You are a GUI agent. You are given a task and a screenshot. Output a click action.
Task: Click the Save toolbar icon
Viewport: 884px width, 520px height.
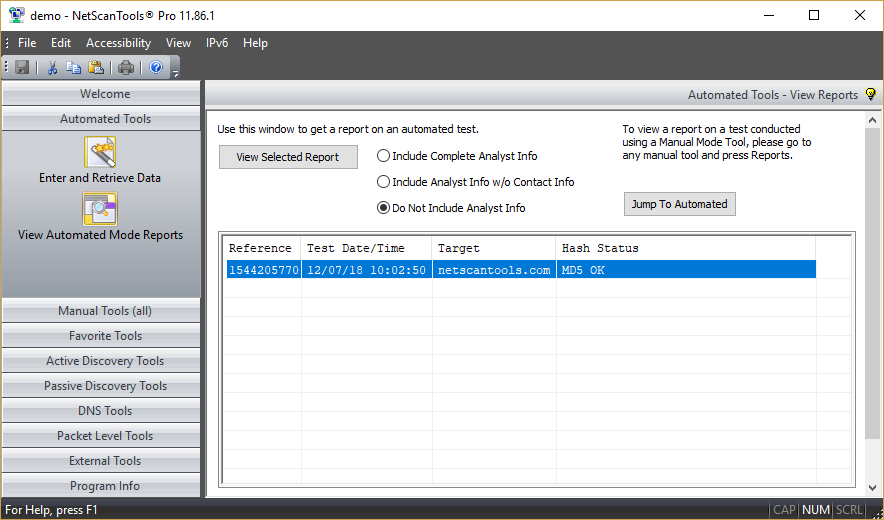pos(23,68)
